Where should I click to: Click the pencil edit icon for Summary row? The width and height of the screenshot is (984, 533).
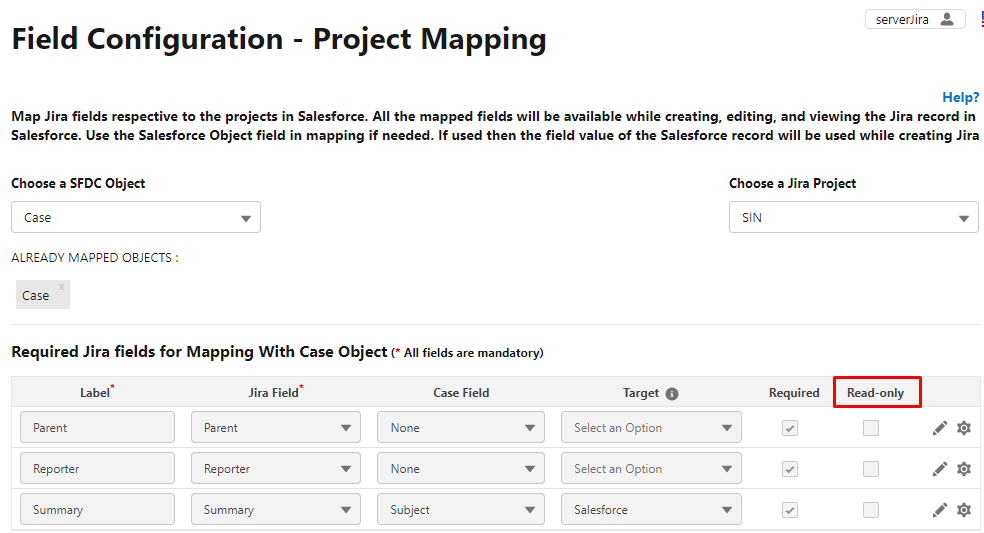939,510
